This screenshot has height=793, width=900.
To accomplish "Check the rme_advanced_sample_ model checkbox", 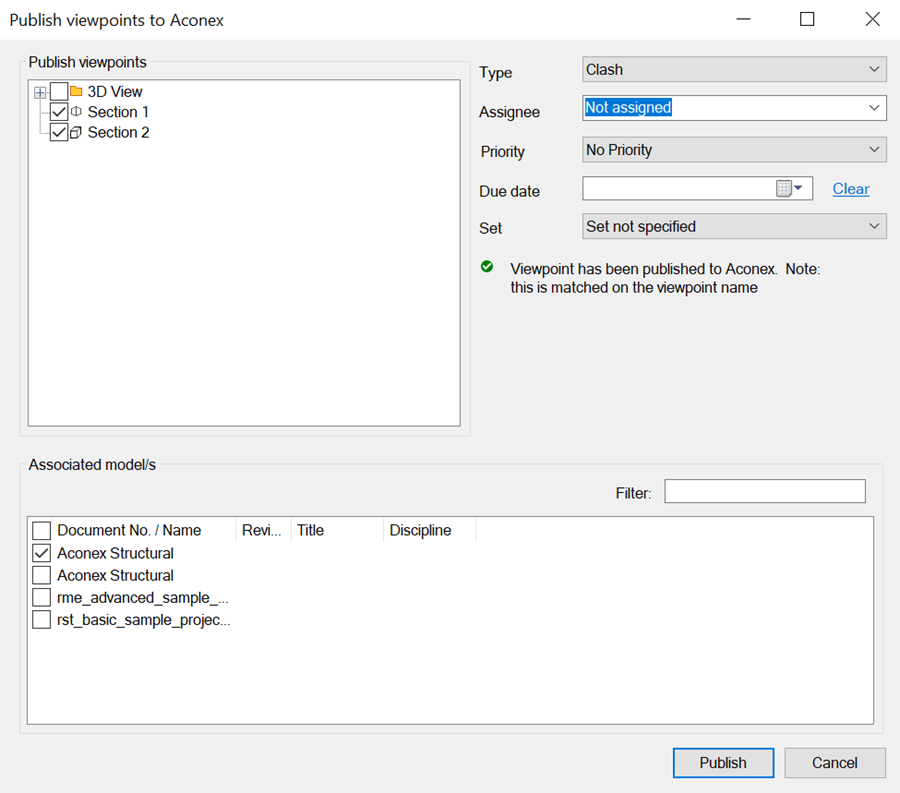I will coord(41,597).
